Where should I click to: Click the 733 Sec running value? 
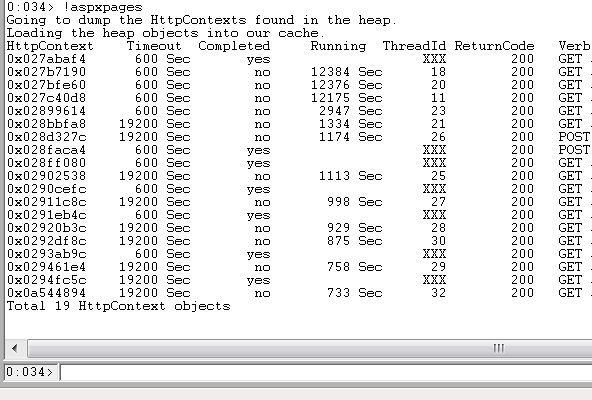pos(355,293)
